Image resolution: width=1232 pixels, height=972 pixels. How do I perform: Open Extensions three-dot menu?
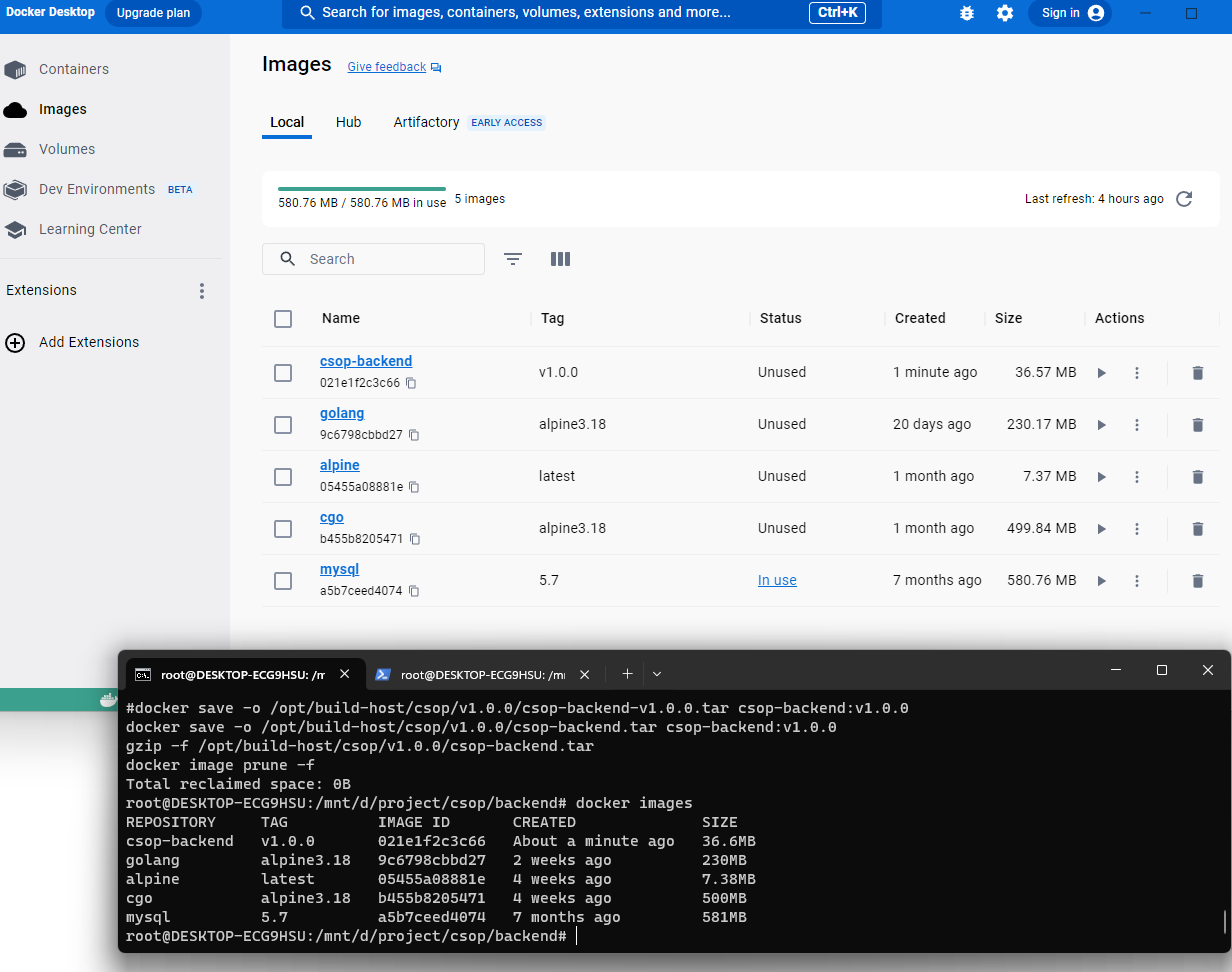pyautogui.click(x=202, y=291)
